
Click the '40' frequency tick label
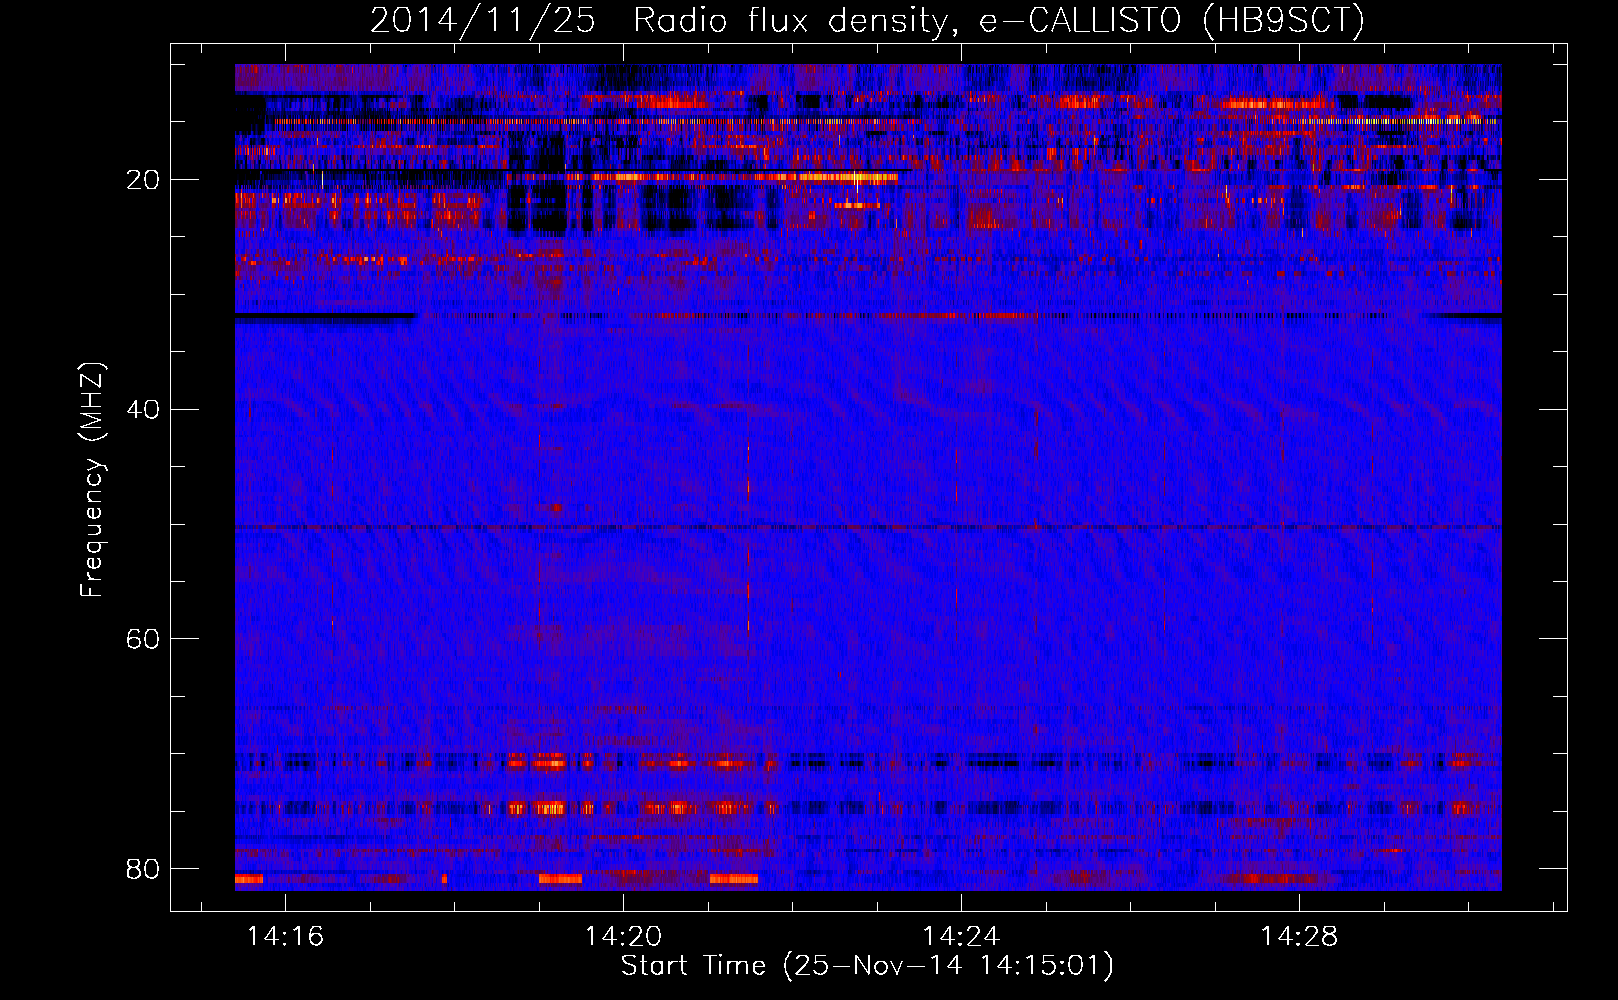point(144,410)
